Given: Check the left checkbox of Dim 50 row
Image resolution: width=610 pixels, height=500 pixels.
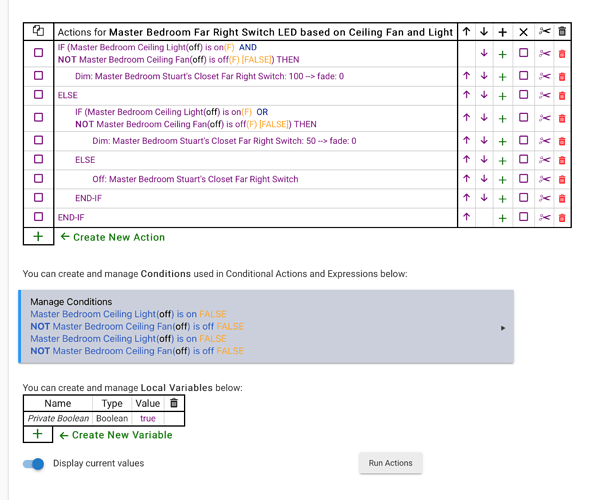Looking at the screenshot, I should coord(39,140).
